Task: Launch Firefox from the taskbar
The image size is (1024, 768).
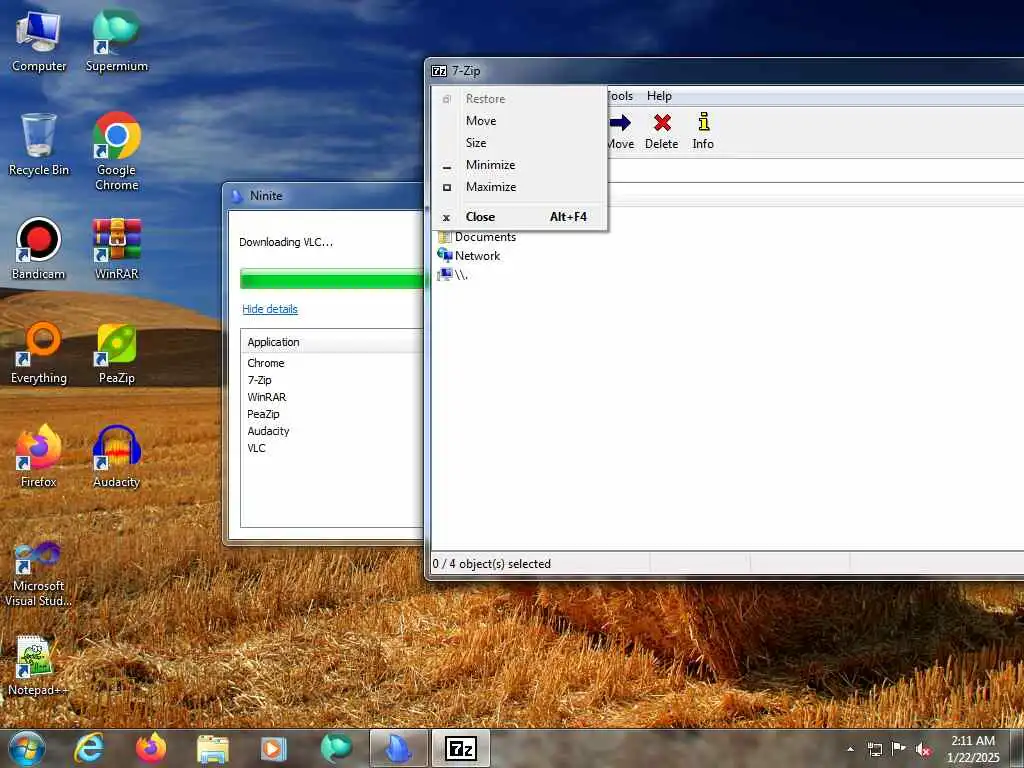Action: click(x=151, y=748)
